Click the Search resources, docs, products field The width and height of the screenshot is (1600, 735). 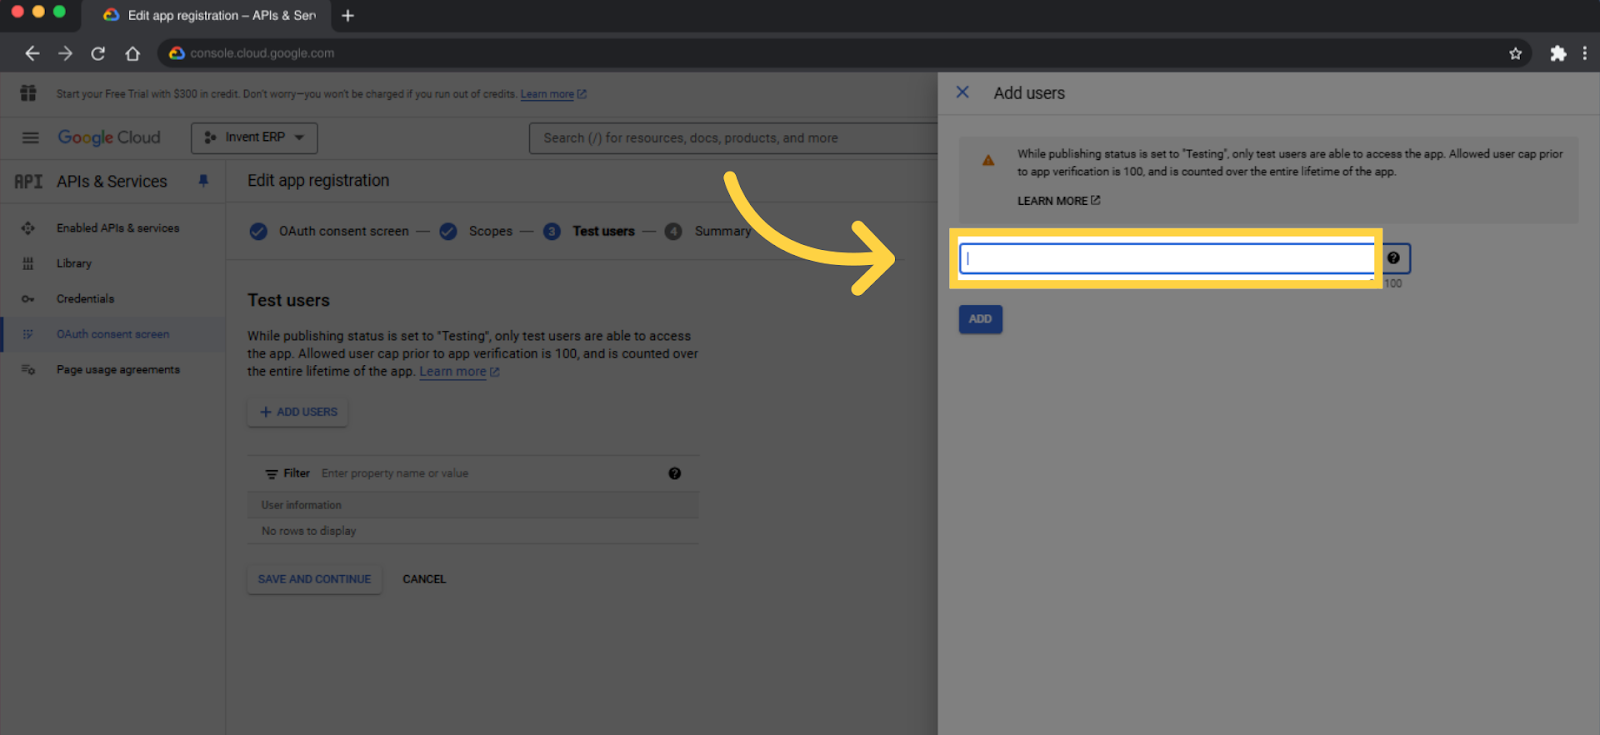tap(733, 138)
